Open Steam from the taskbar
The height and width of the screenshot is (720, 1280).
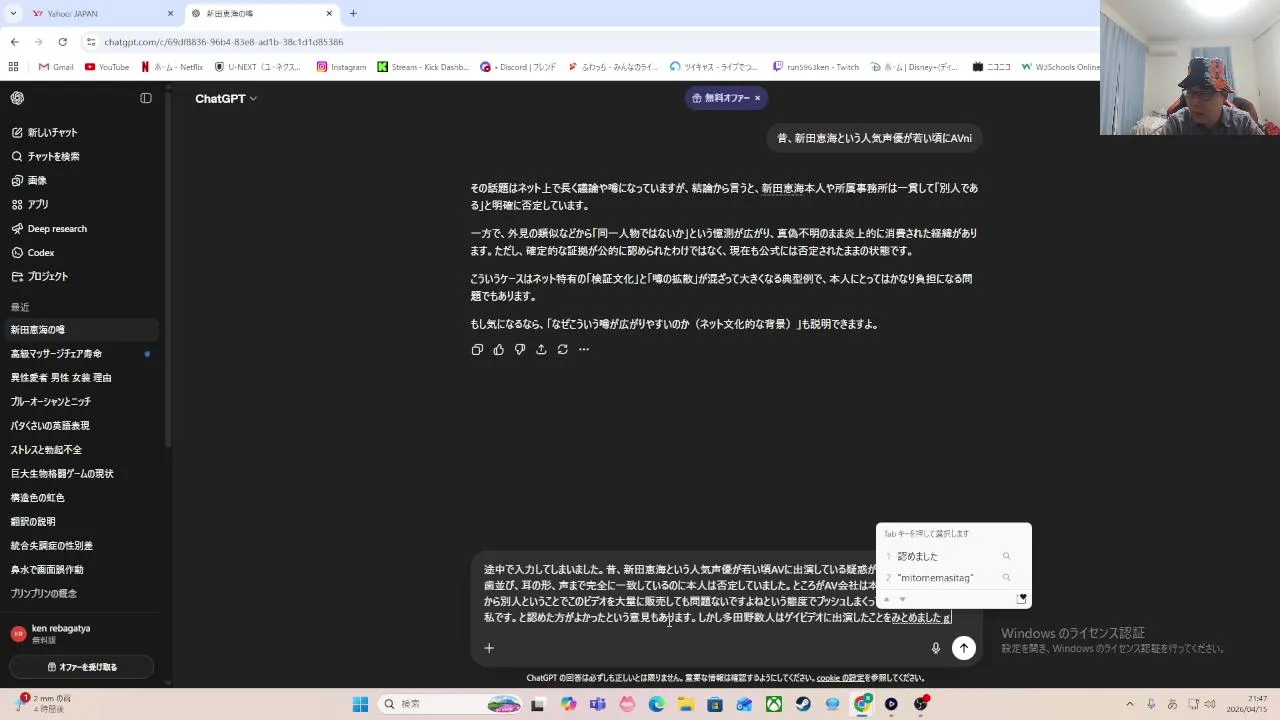click(x=803, y=704)
